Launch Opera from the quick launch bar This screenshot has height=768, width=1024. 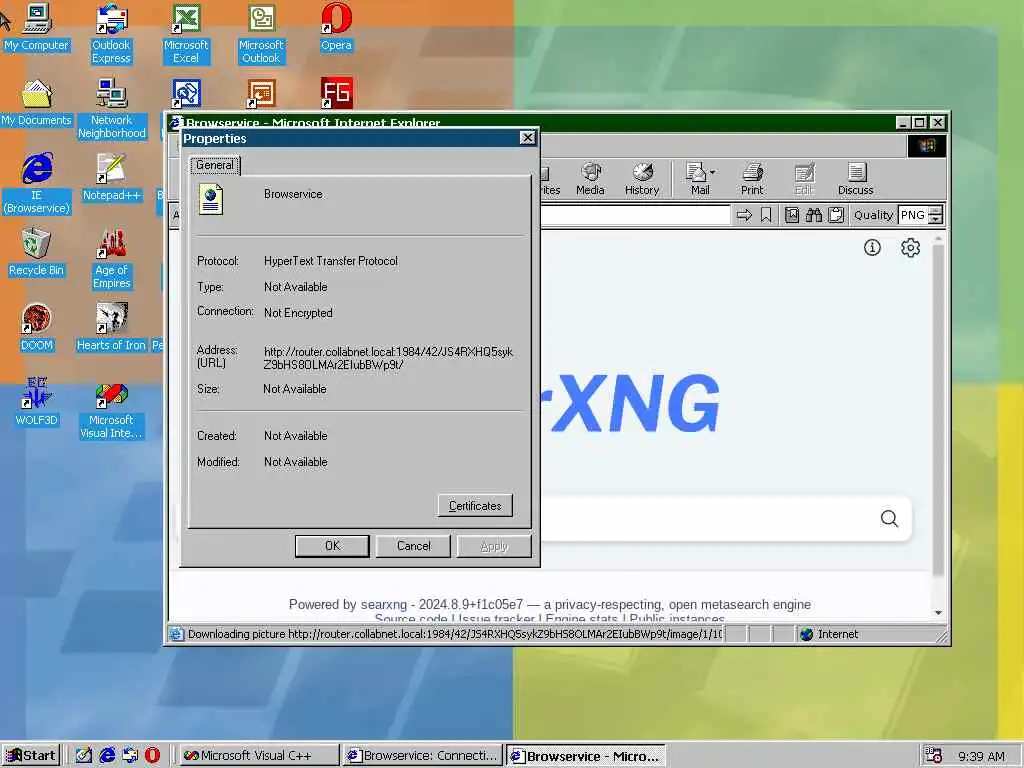(x=152, y=756)
